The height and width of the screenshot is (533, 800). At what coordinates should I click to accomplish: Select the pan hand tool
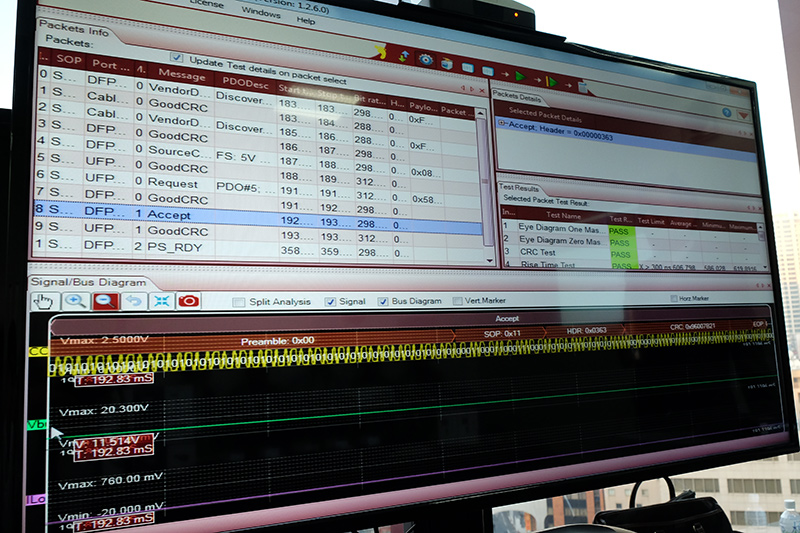point(44,301)
